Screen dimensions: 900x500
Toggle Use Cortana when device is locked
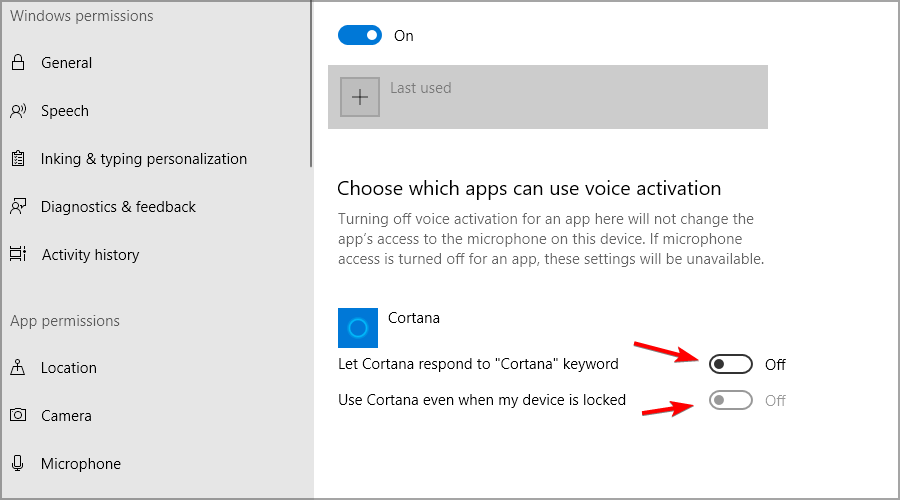click(x=730, y=401)
